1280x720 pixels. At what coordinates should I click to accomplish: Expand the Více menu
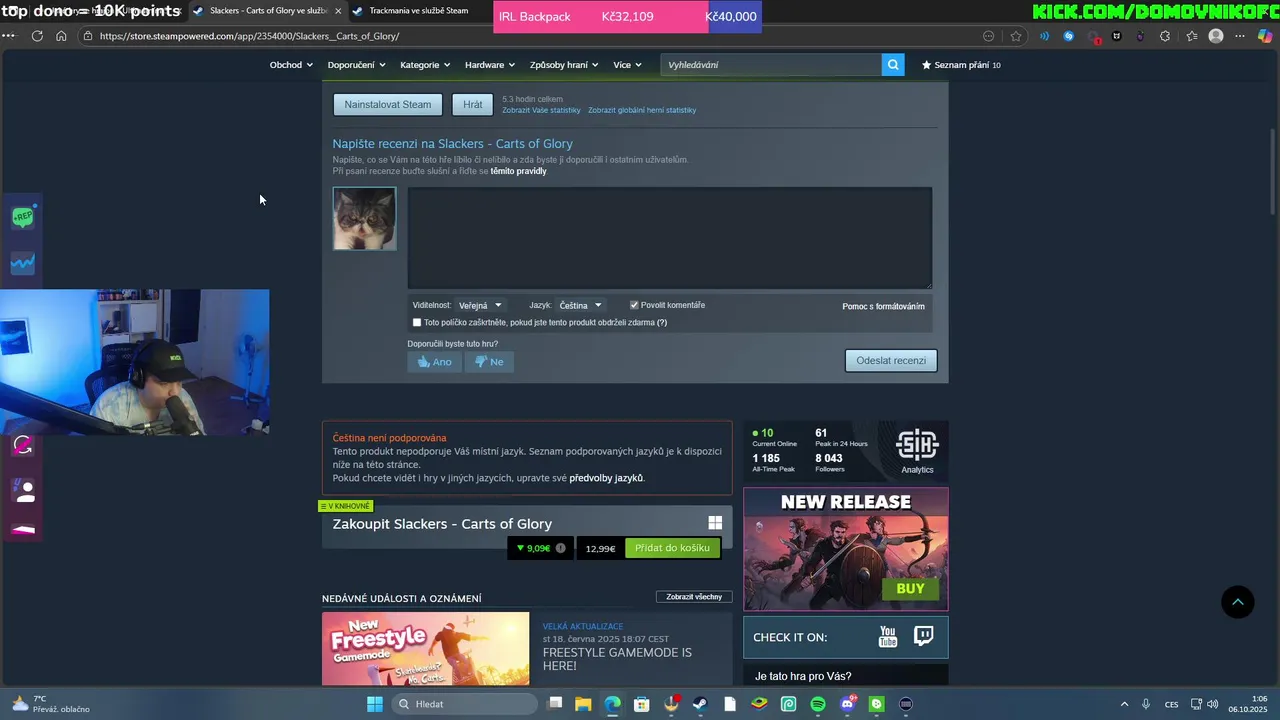(x=628, y=65)
